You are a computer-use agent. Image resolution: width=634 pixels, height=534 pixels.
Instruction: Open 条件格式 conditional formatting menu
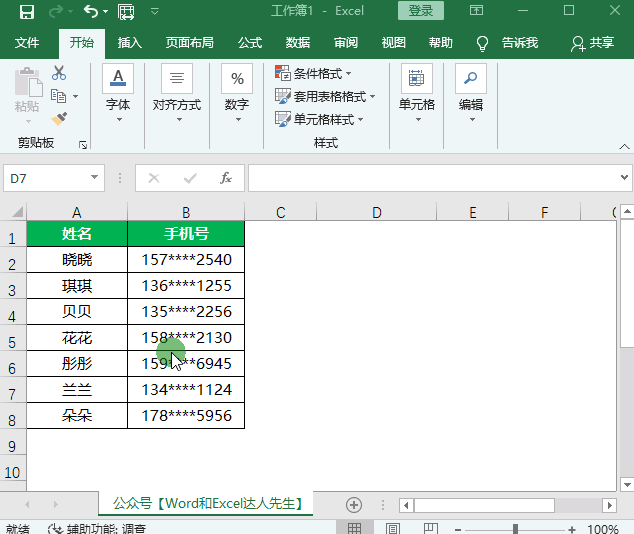[x=313, y=74]
